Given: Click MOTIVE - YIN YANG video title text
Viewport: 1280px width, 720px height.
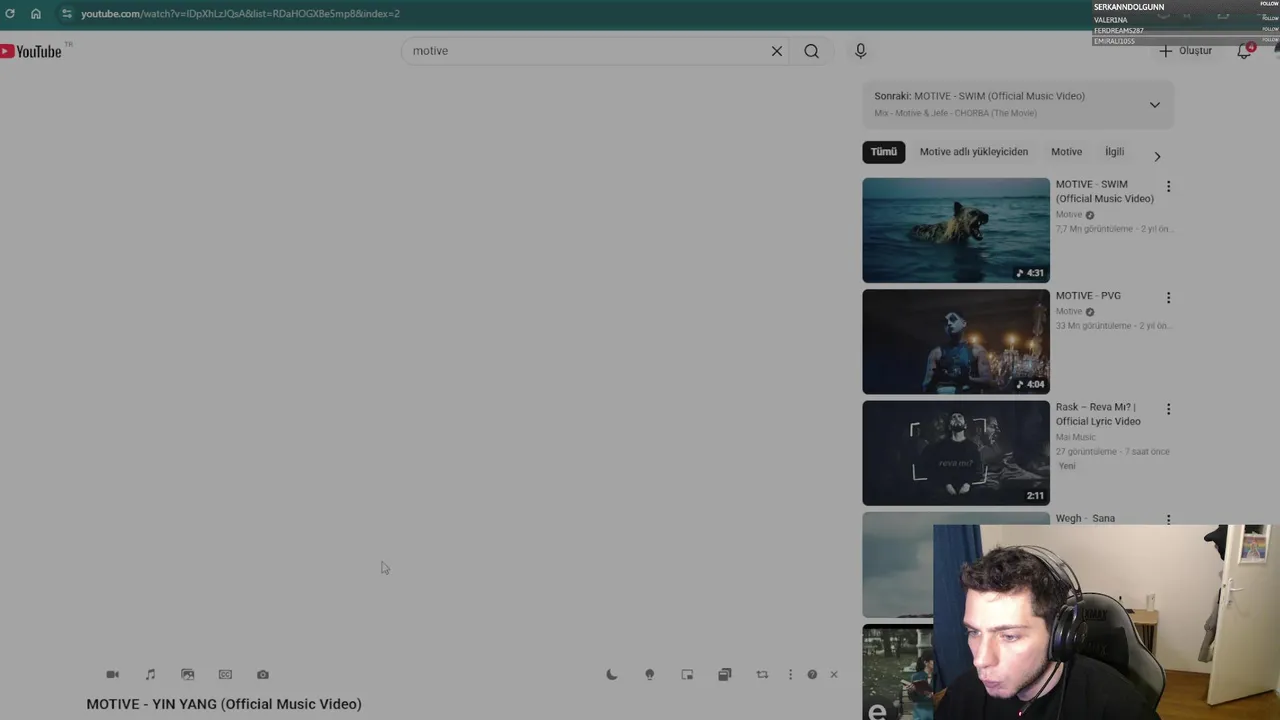Looking at the screenshot, I should (224, 704).
